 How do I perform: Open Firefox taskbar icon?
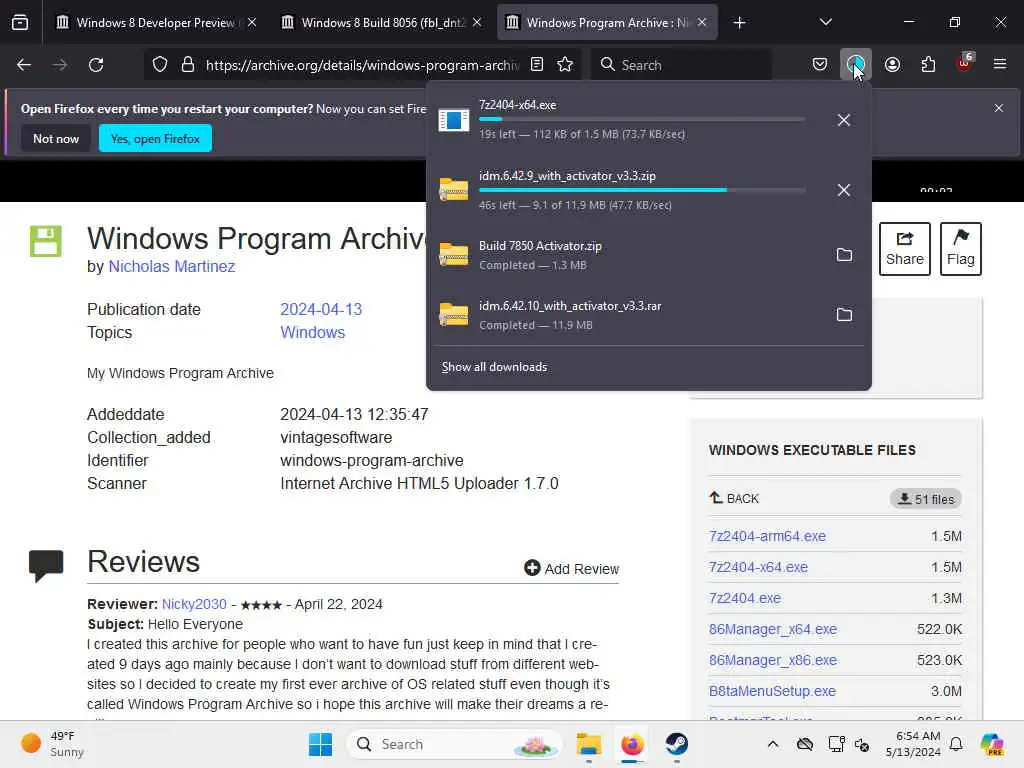tap(632, 744)
